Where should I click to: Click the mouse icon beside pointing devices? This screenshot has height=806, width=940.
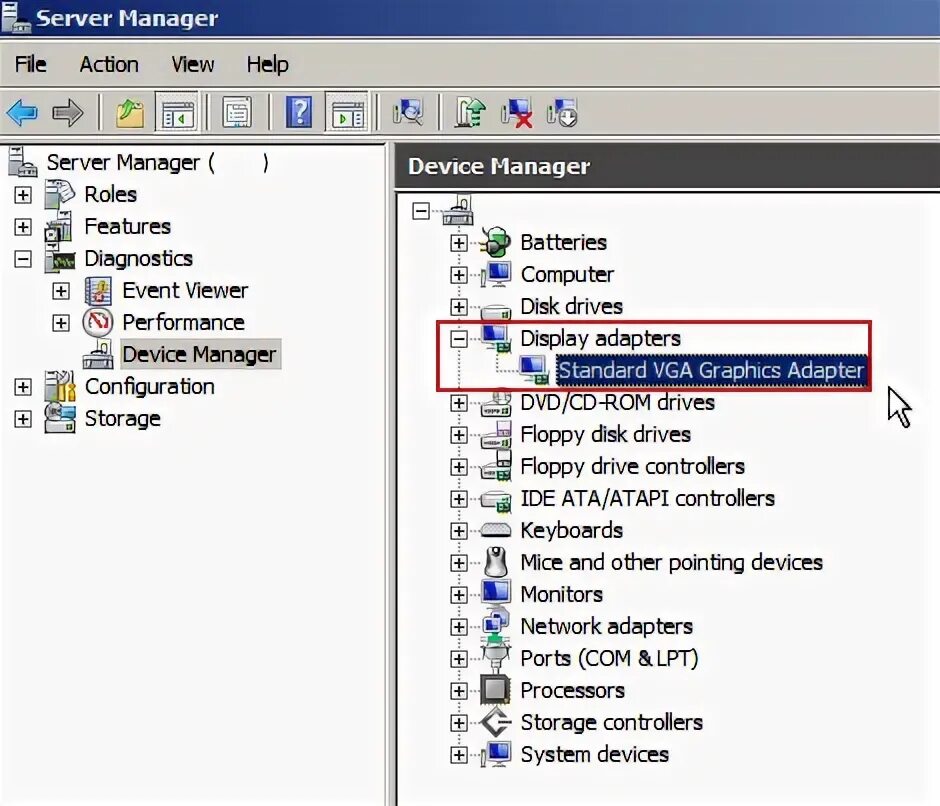point(496,563)
